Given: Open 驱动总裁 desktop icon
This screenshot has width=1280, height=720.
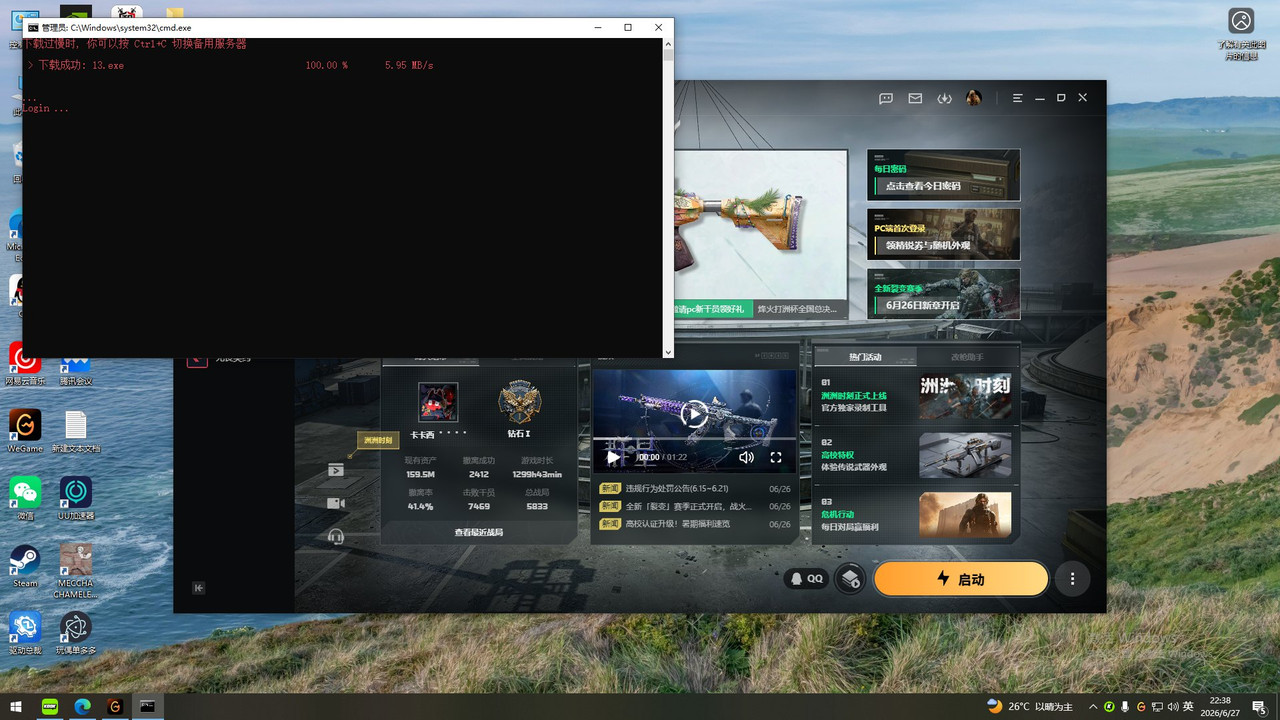Looking at the screenshot, I should [x=25, y=633].
